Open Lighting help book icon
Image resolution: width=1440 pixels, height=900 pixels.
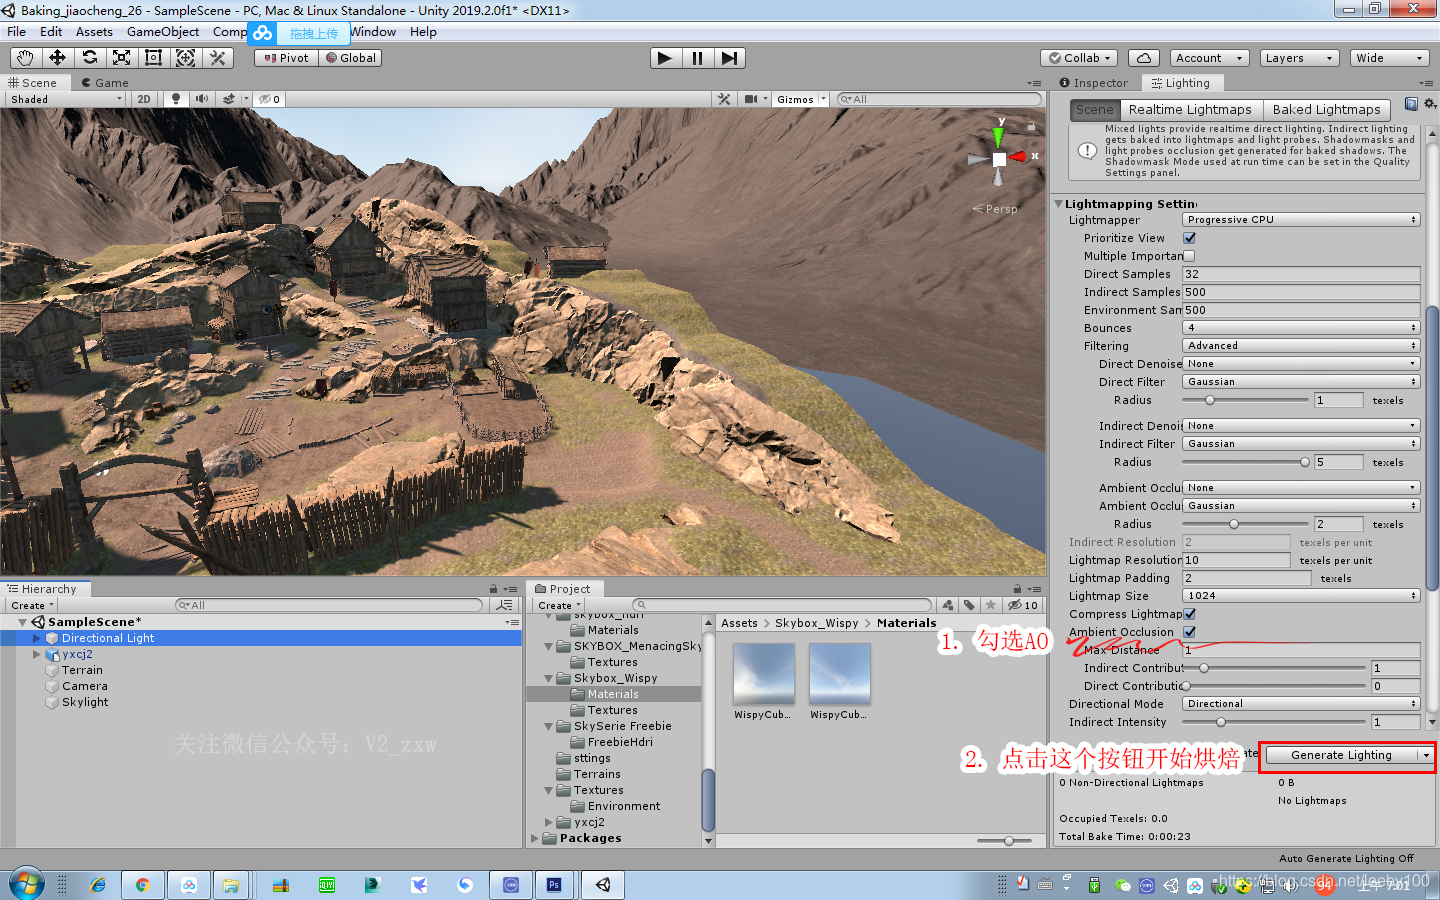coord(1411,104)
